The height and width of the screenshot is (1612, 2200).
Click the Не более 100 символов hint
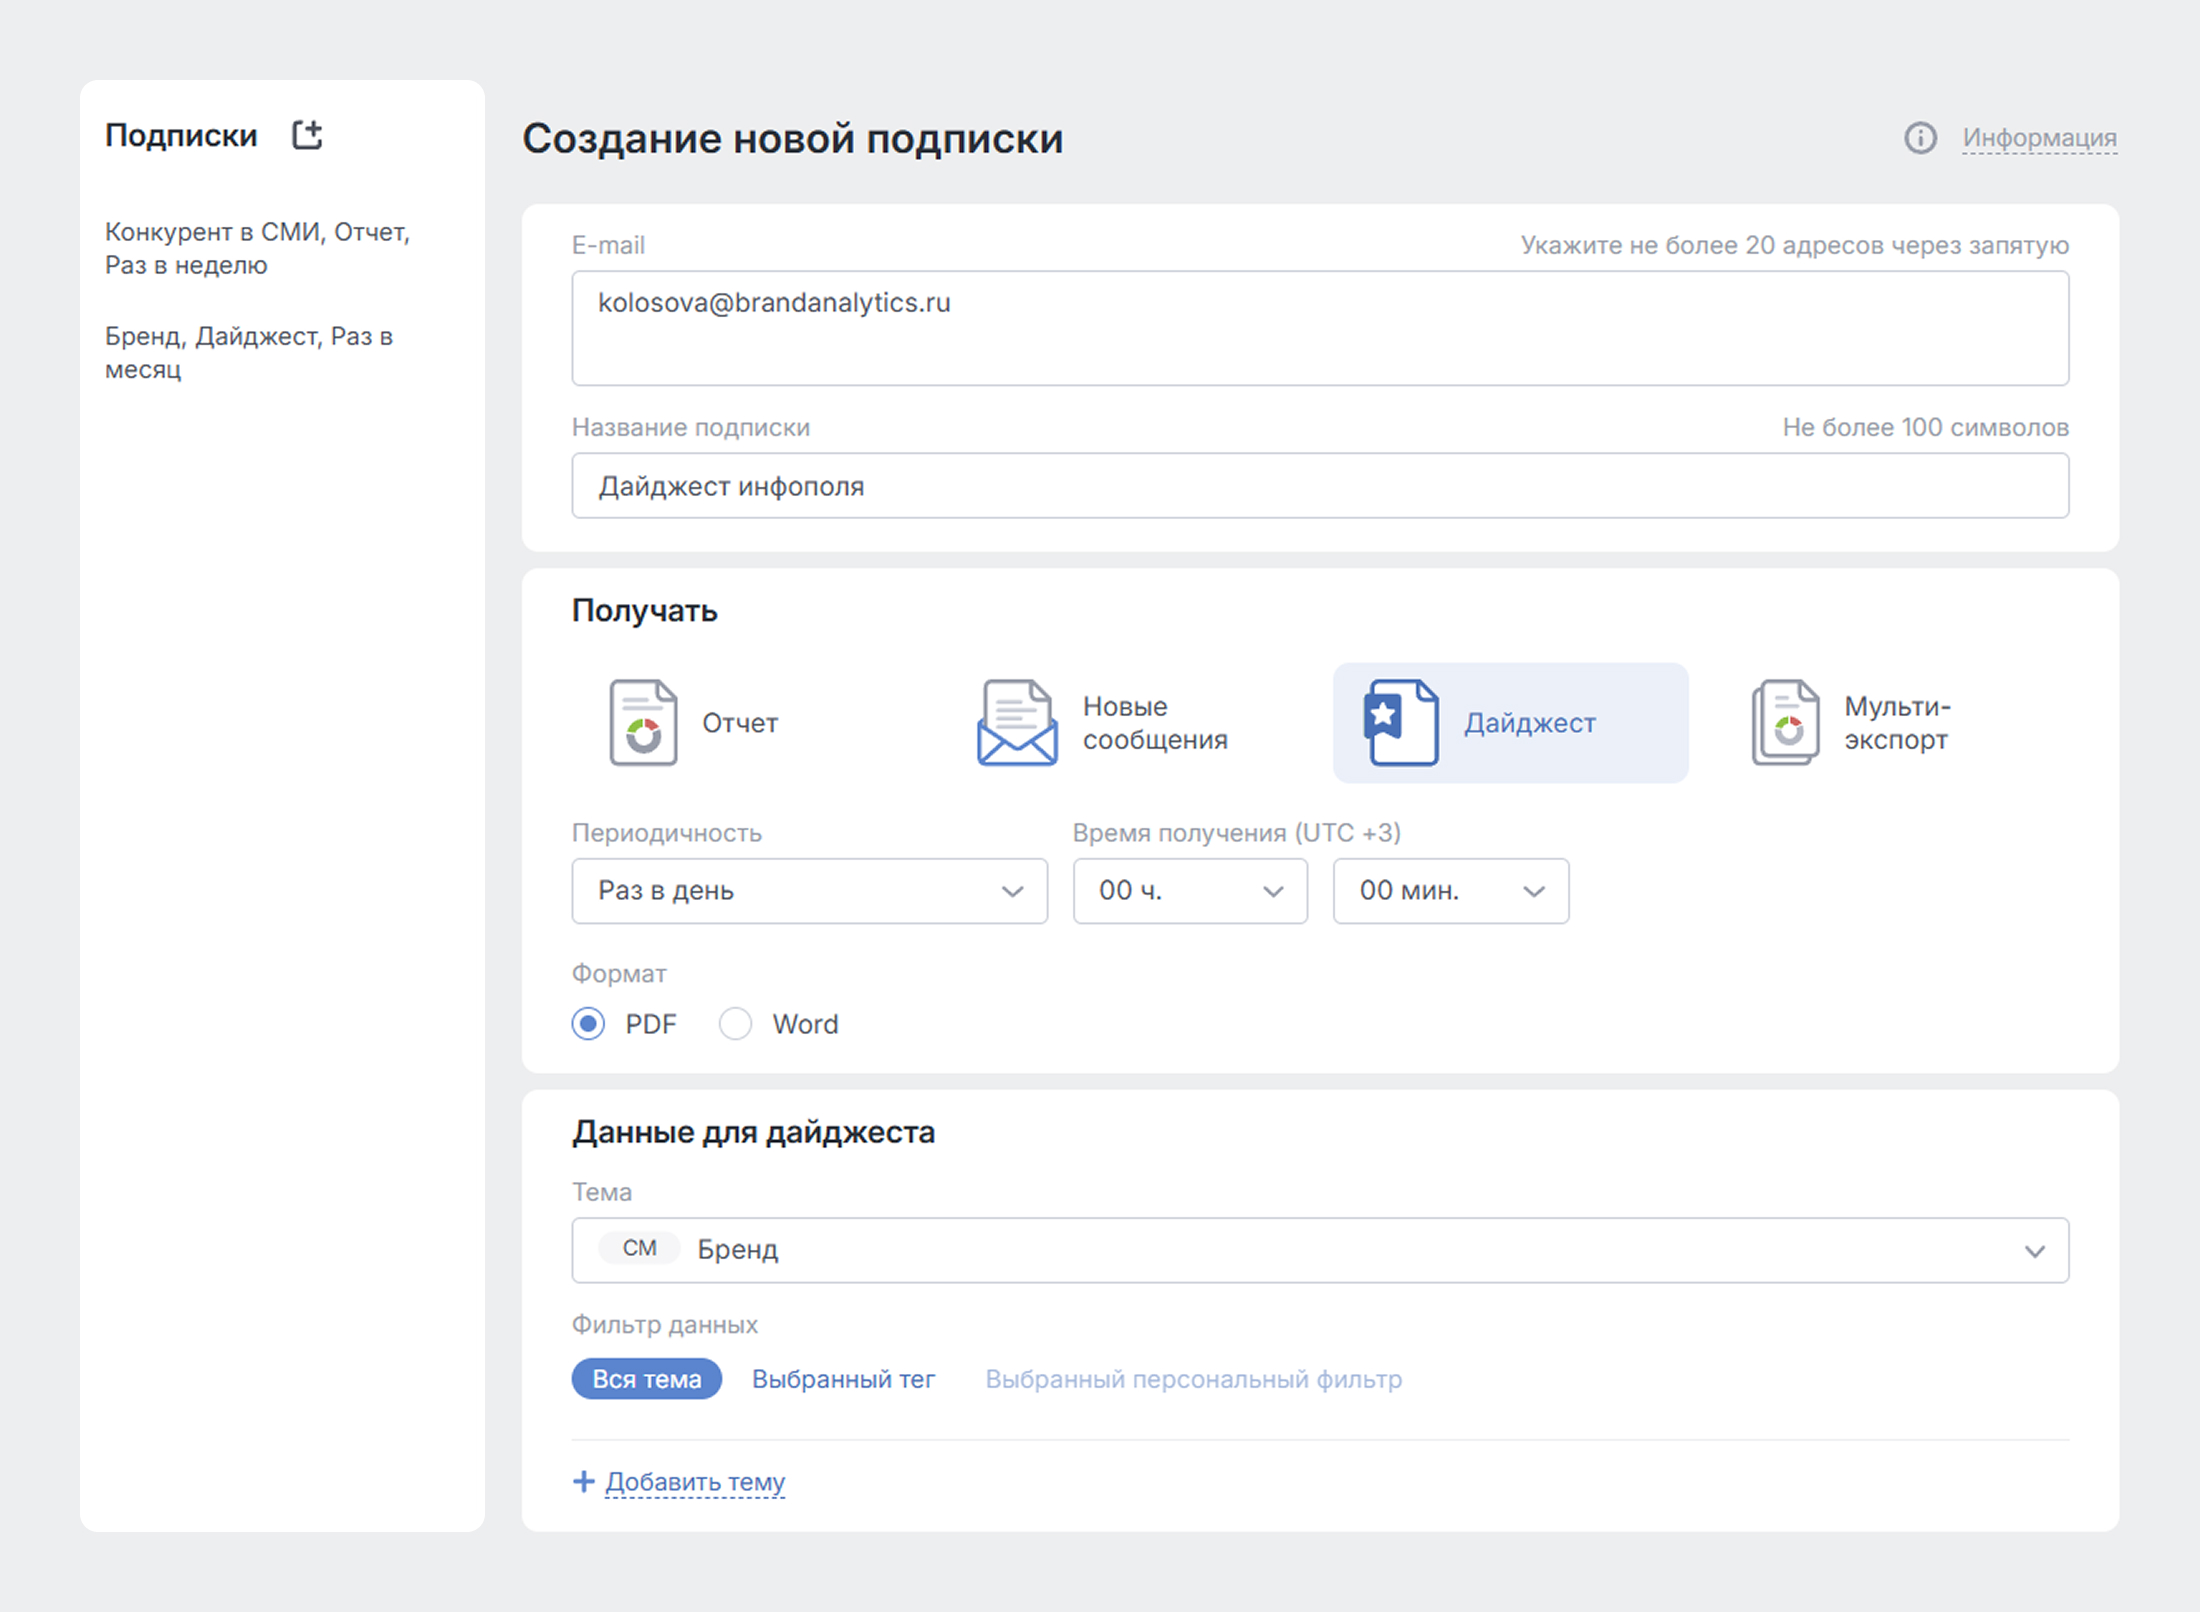(x=1925, y=427)
